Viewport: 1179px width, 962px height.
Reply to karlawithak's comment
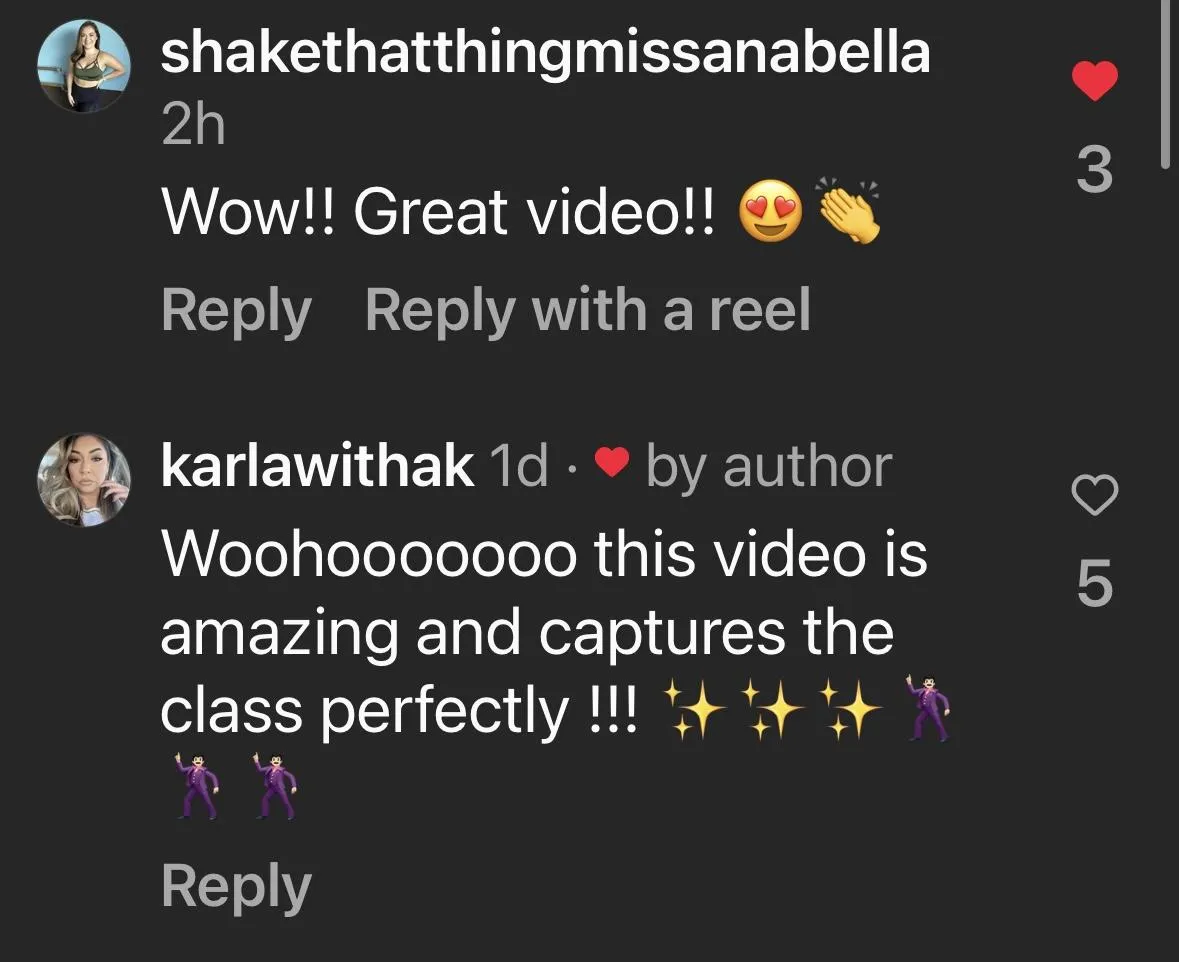236,888
